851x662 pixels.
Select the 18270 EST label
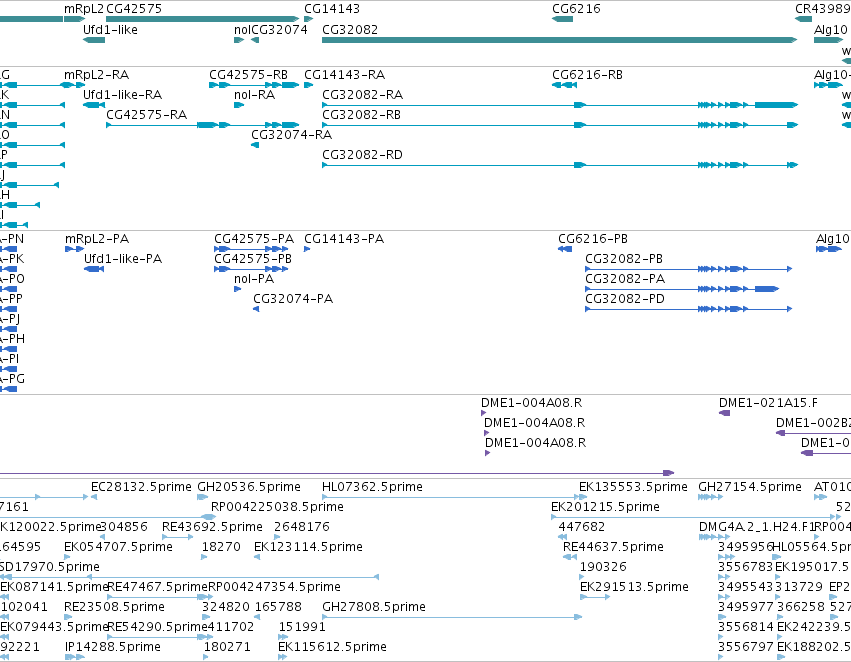click(221, 547)
